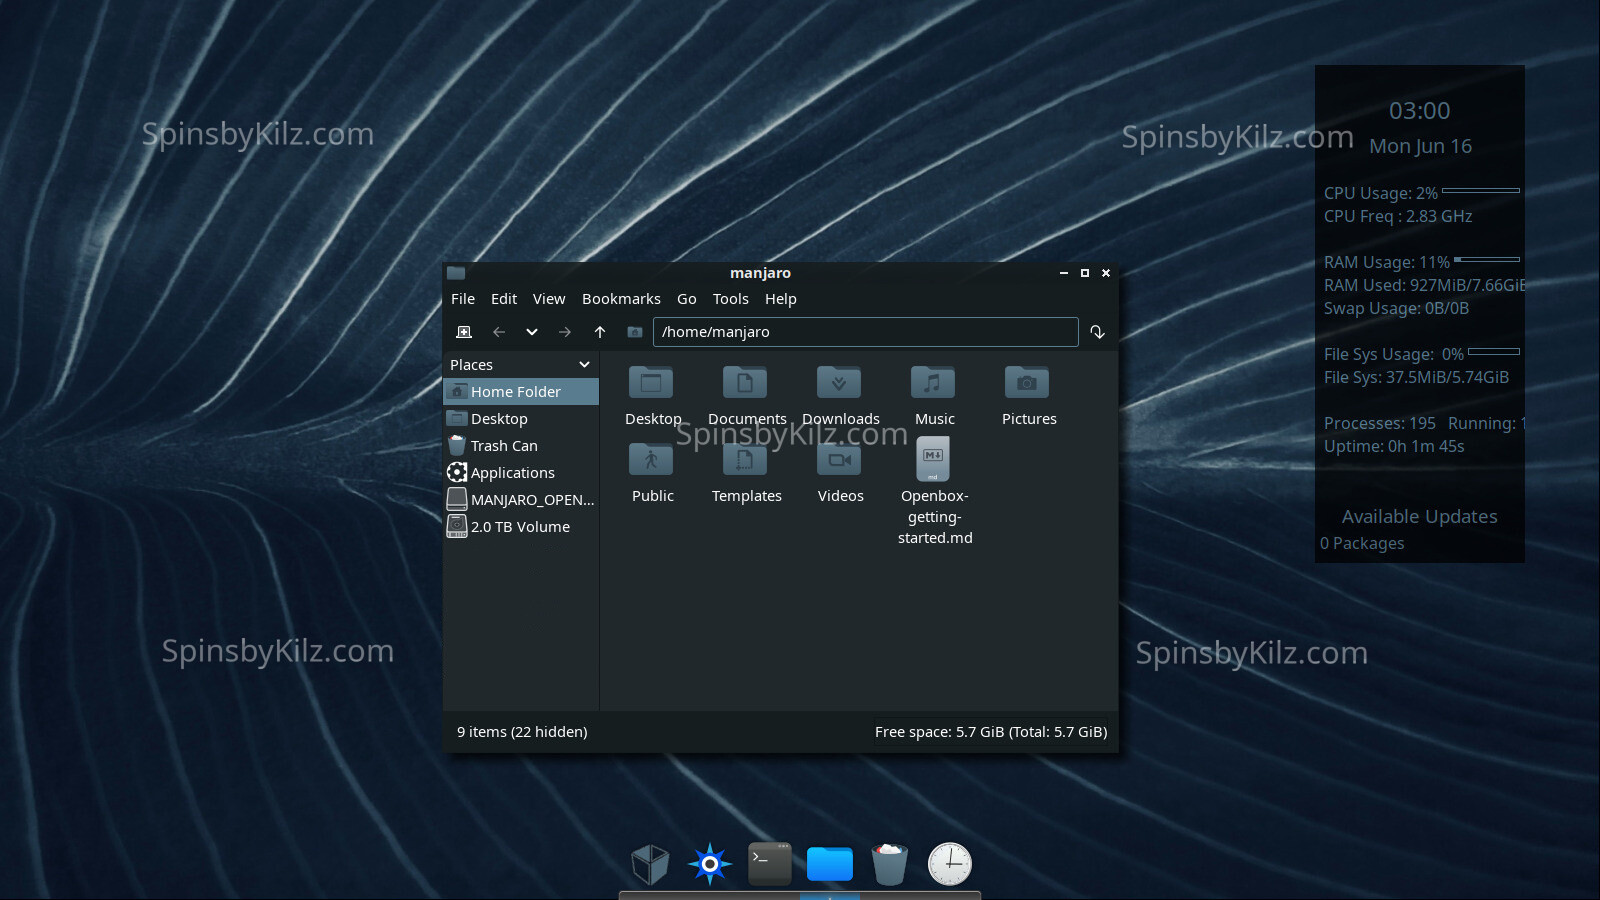Open the File menu

coord(463,299)
